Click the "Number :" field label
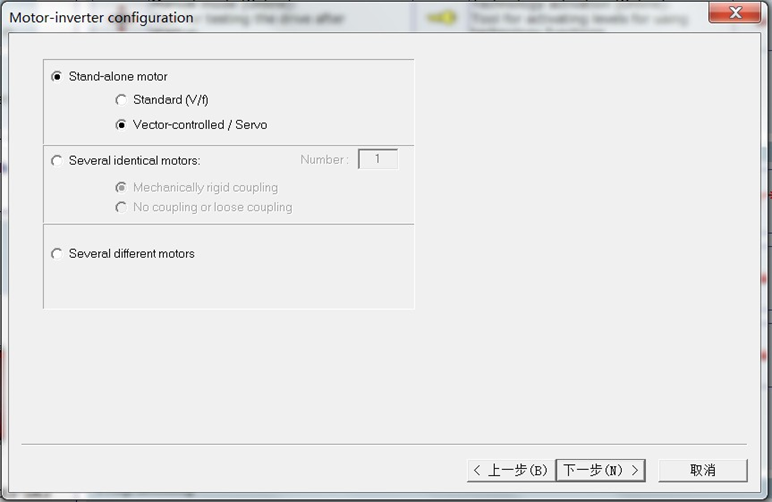Viewport: 772px width, 502px height. pyautogui.click(x=324, y=160)
